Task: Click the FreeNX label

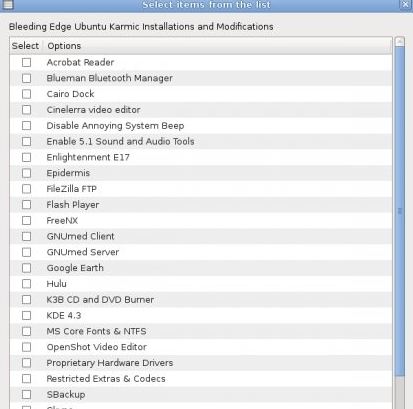Action: click(x=62, y=221)
